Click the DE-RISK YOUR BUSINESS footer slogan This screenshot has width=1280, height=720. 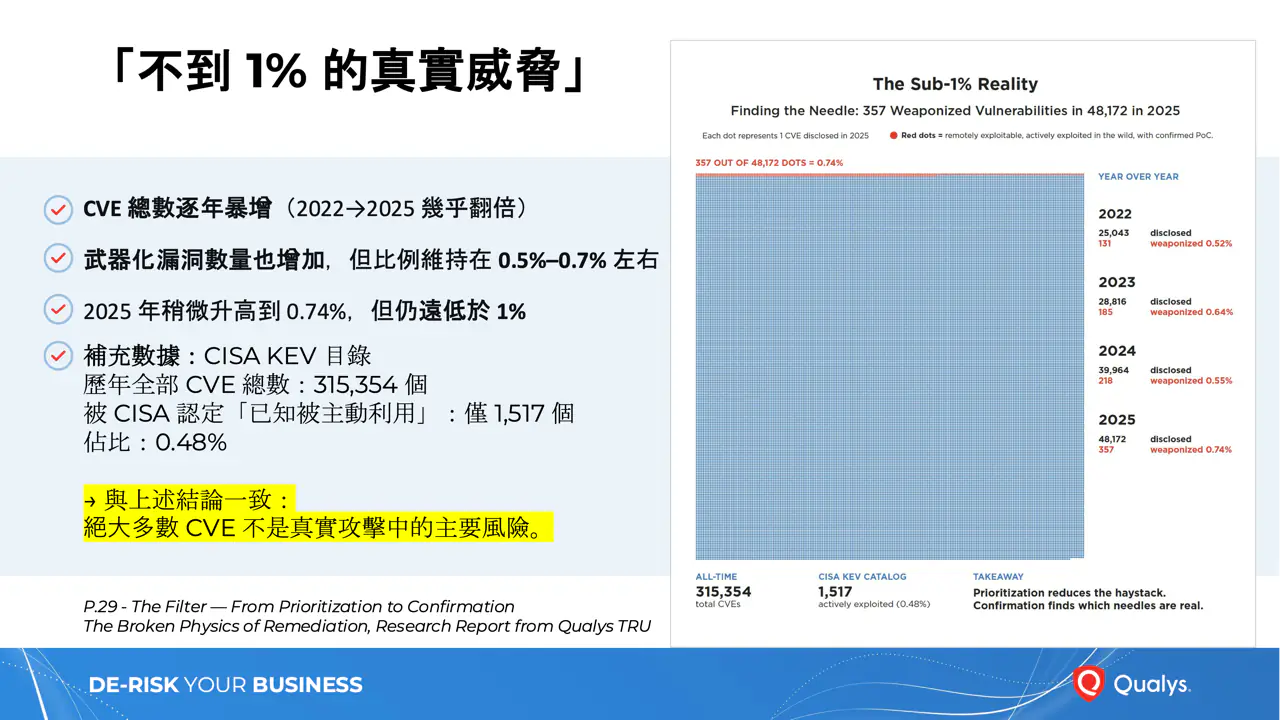point(226,685)
